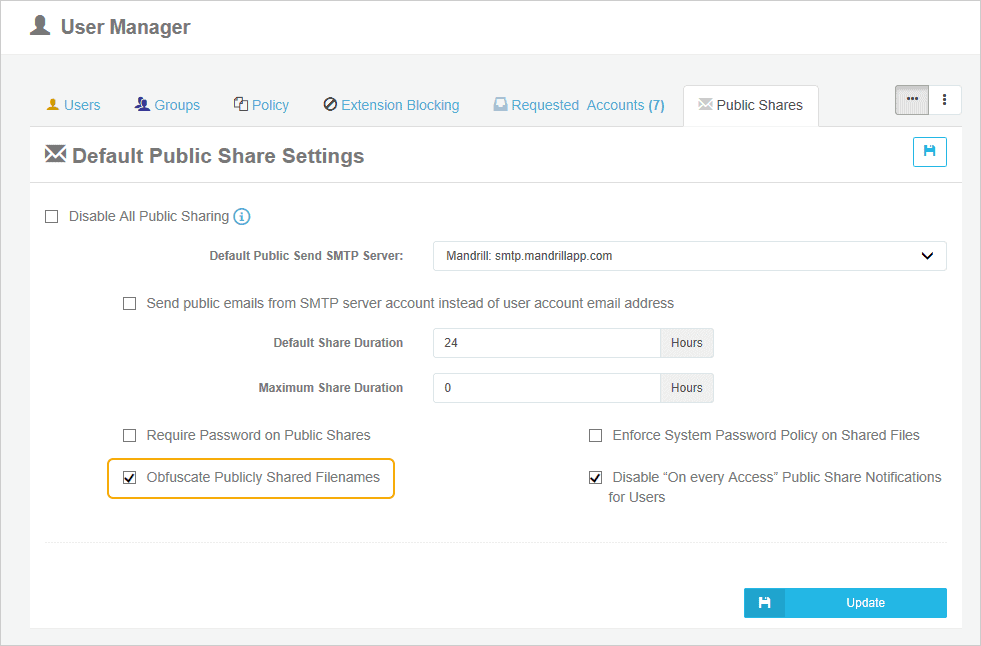Select the blocked-circle Extension Blocking icon
The height and width of the screenshot is (646, 981).
tap(330, 104)
